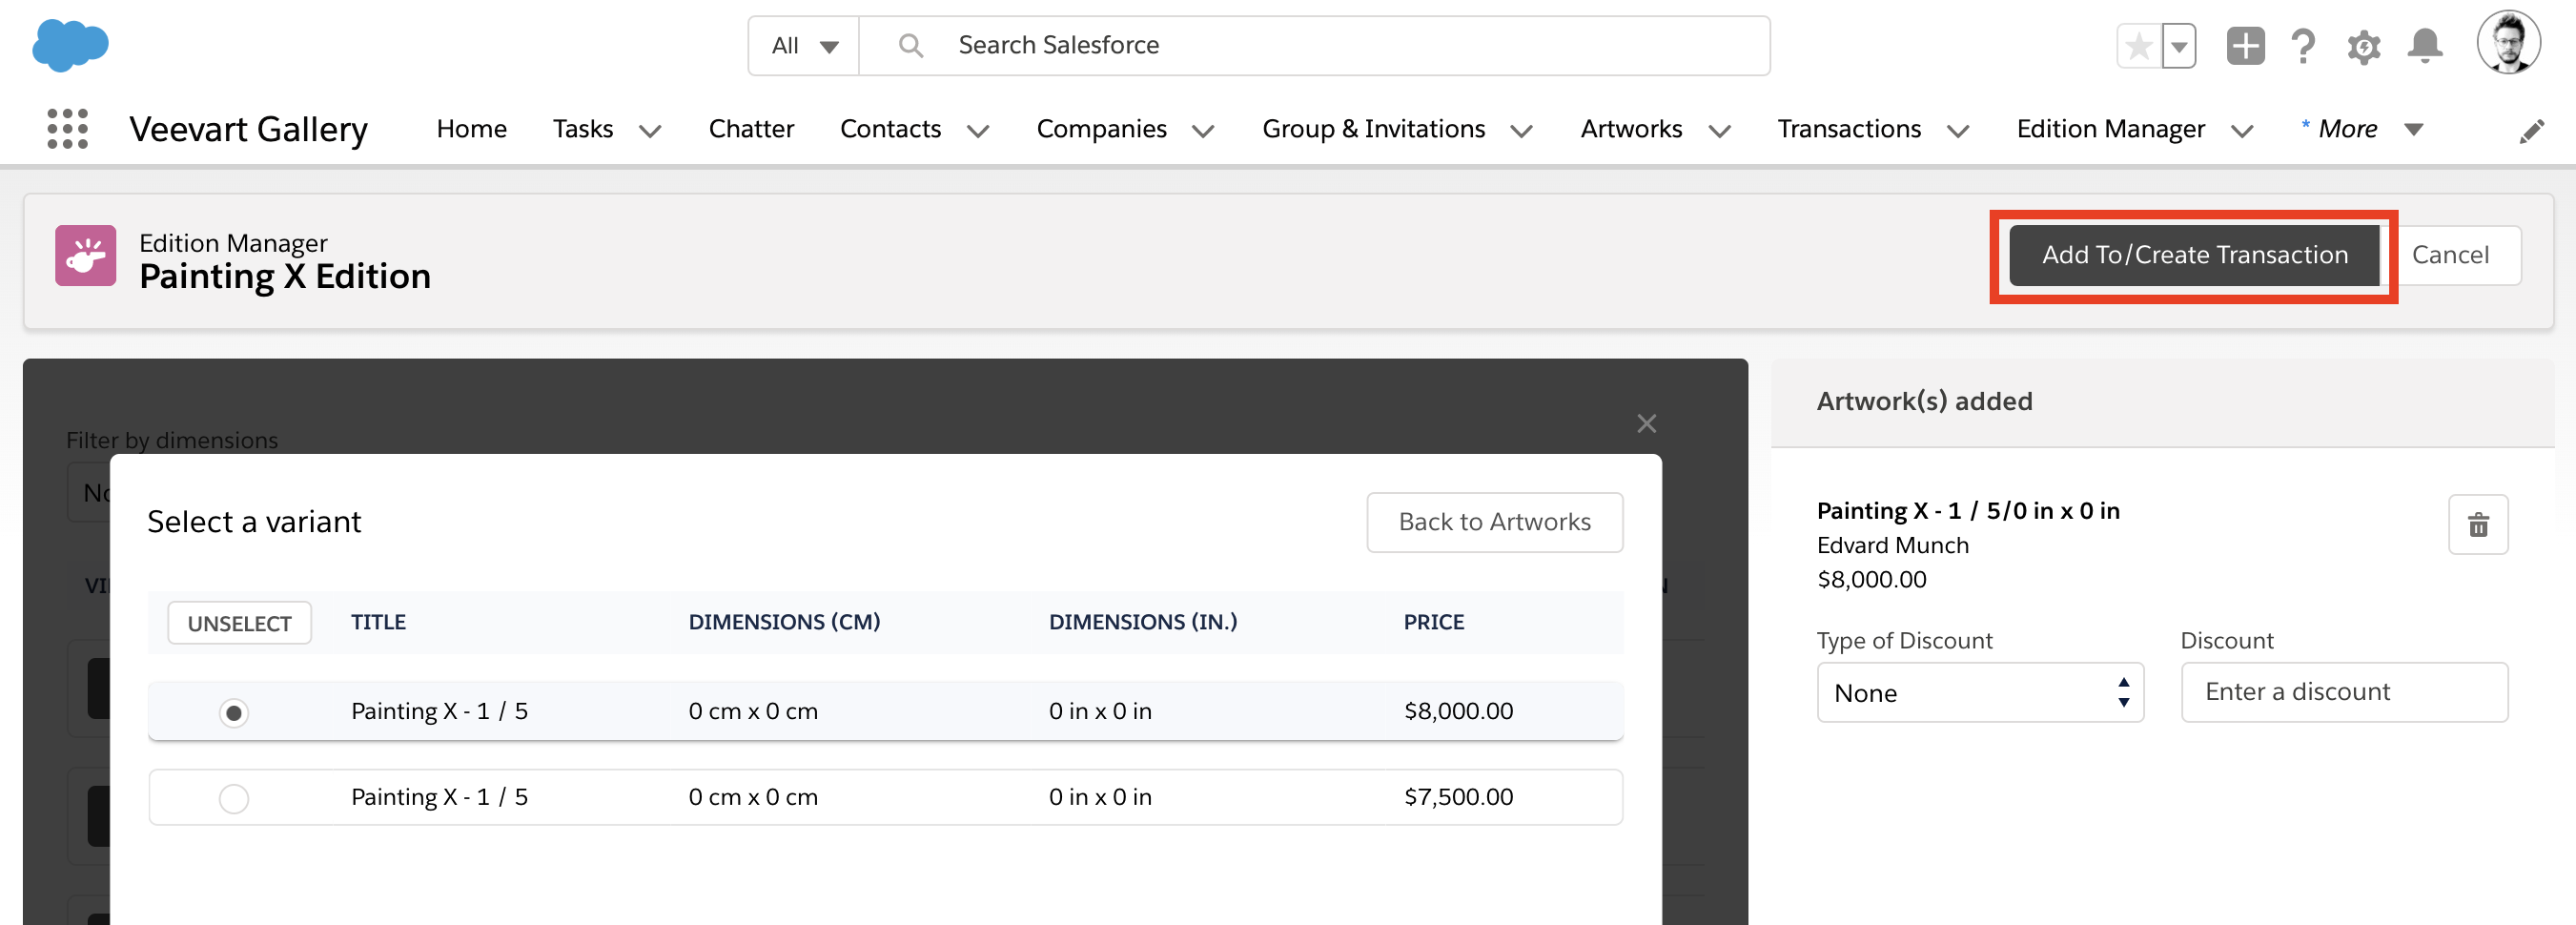Open the Transactions tab
This screenshot has width=2576, height=925.
1849,128
